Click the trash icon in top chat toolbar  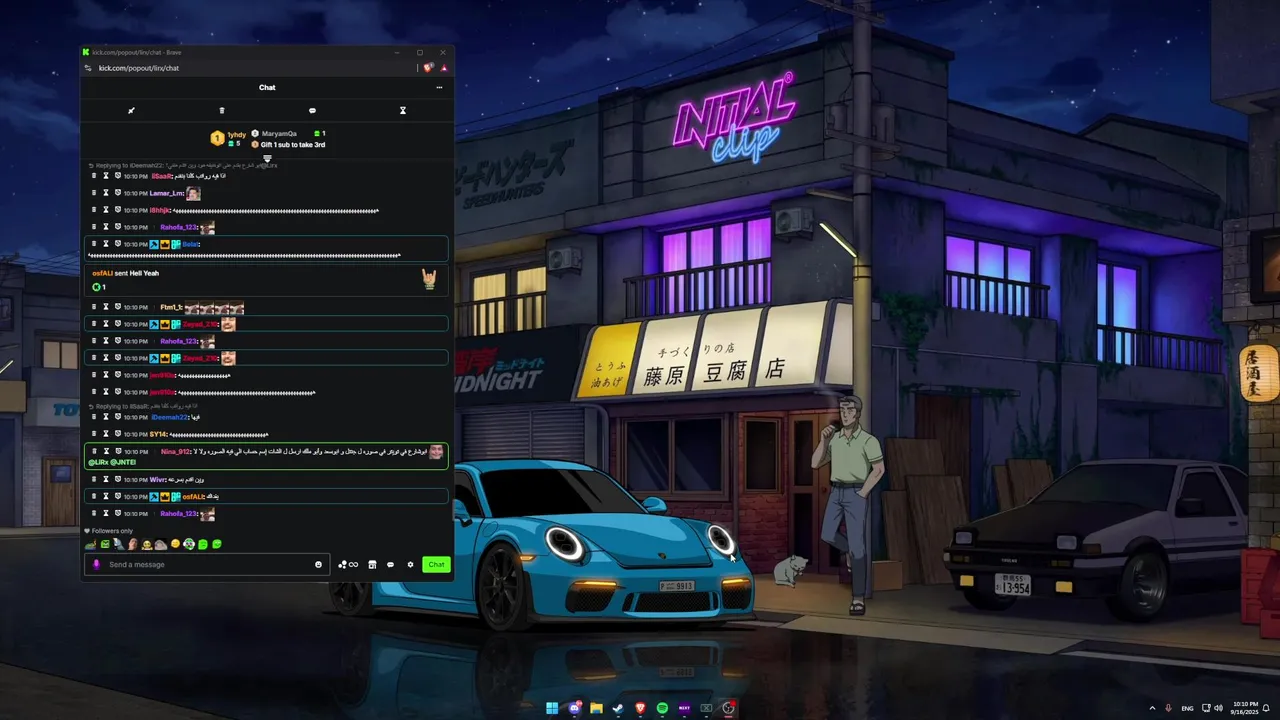coord(222,110)
